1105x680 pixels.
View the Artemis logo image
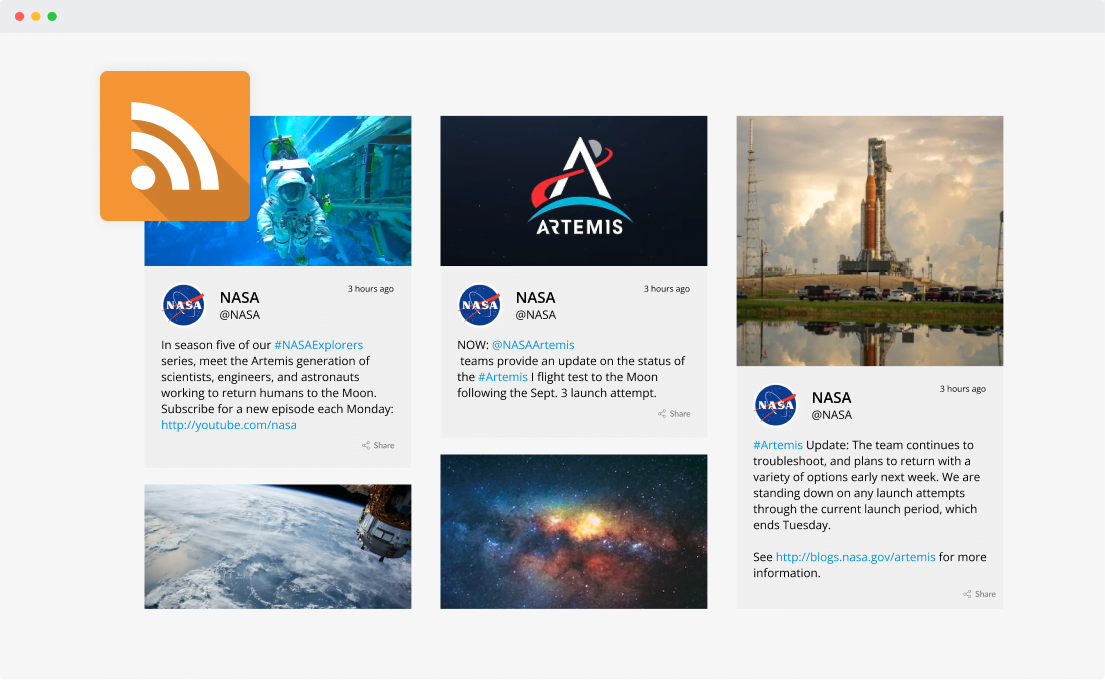574,191
